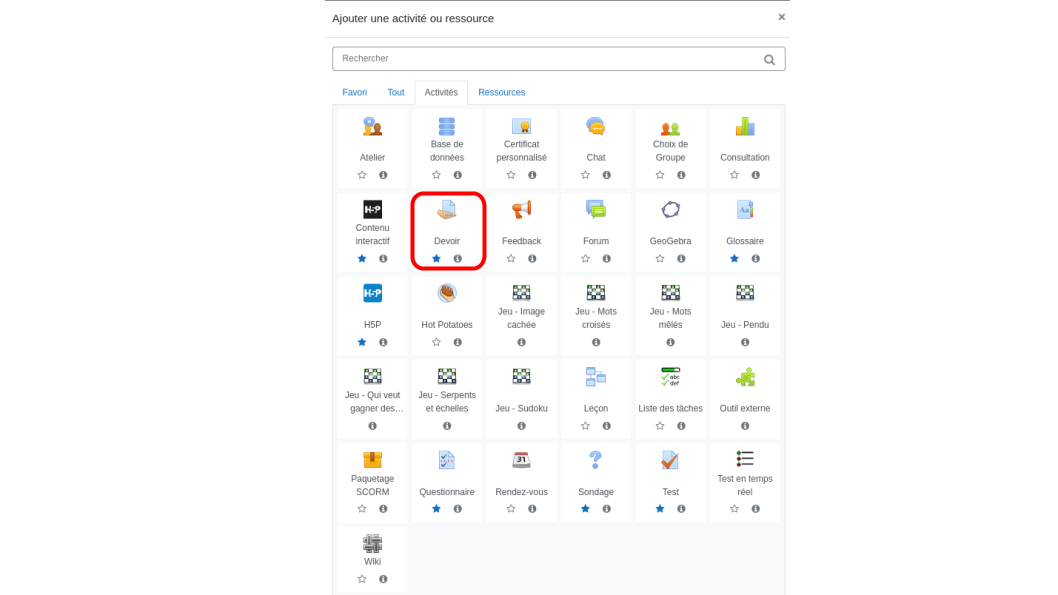
Task: Show info for GeoGebra
Action: pos(681,258)
